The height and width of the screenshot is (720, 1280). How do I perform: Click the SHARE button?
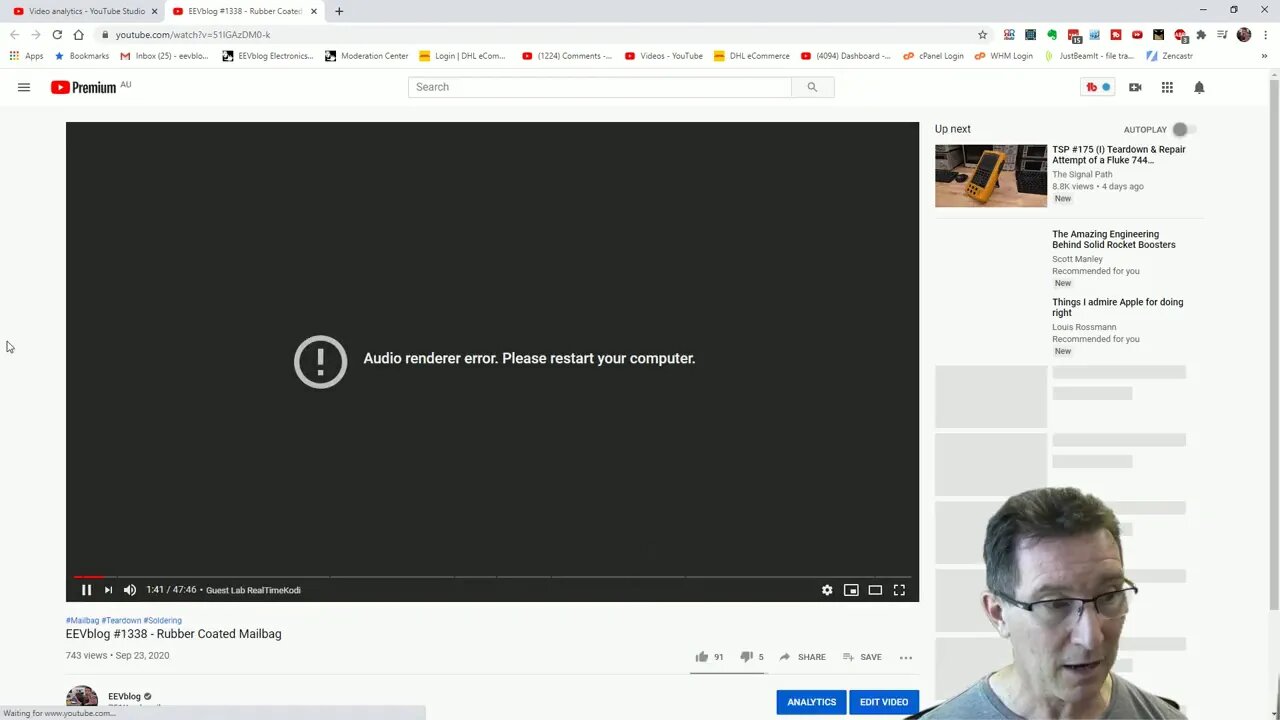(x=802, y=657)
